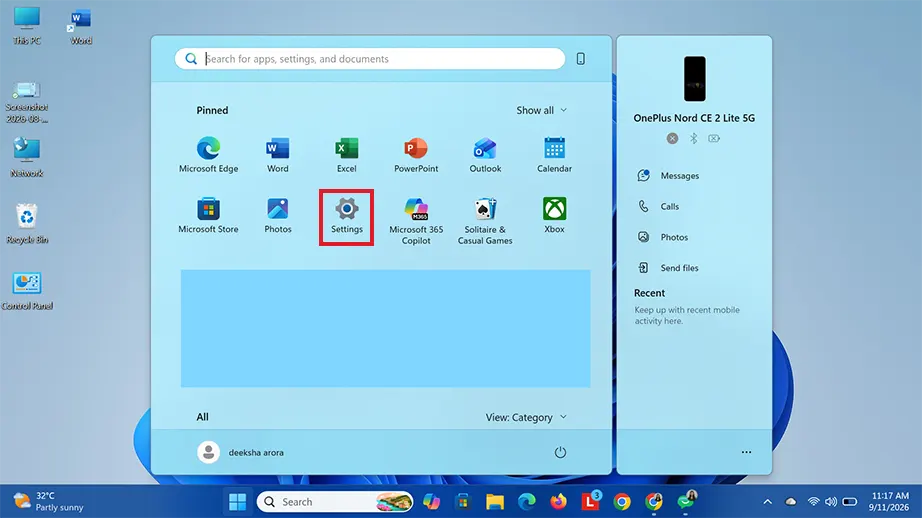
Task: Click the Start menu search field
Action: (x=370, y=59)
